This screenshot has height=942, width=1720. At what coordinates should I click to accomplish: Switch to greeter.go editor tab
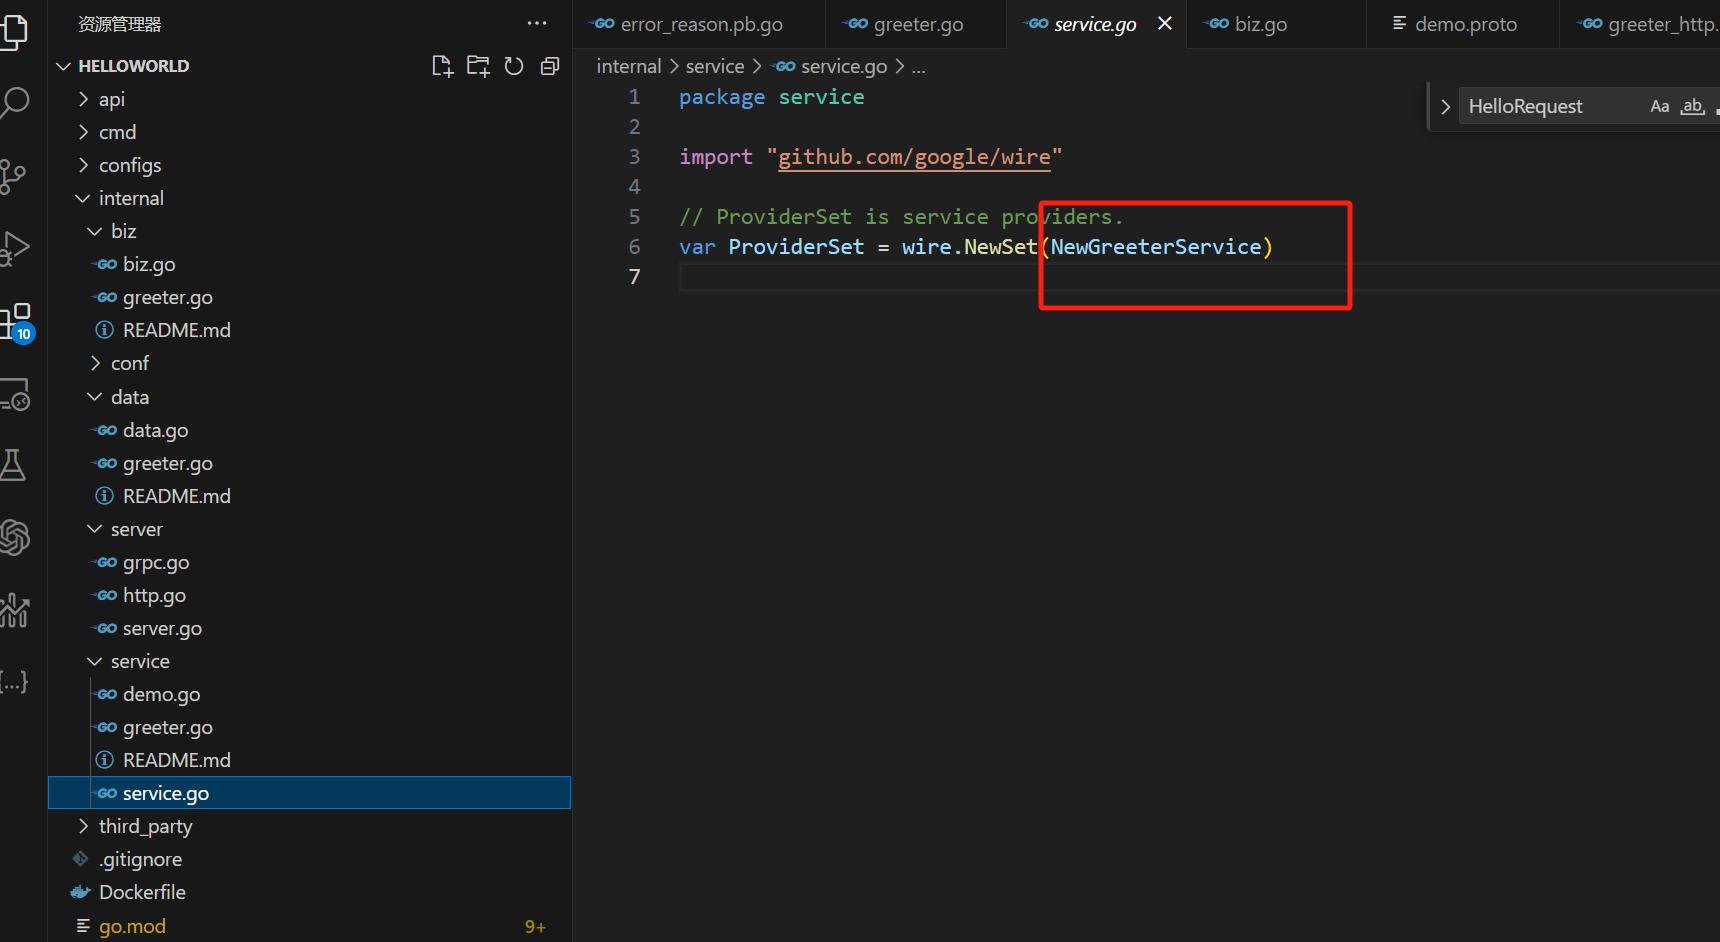[917, 24]
